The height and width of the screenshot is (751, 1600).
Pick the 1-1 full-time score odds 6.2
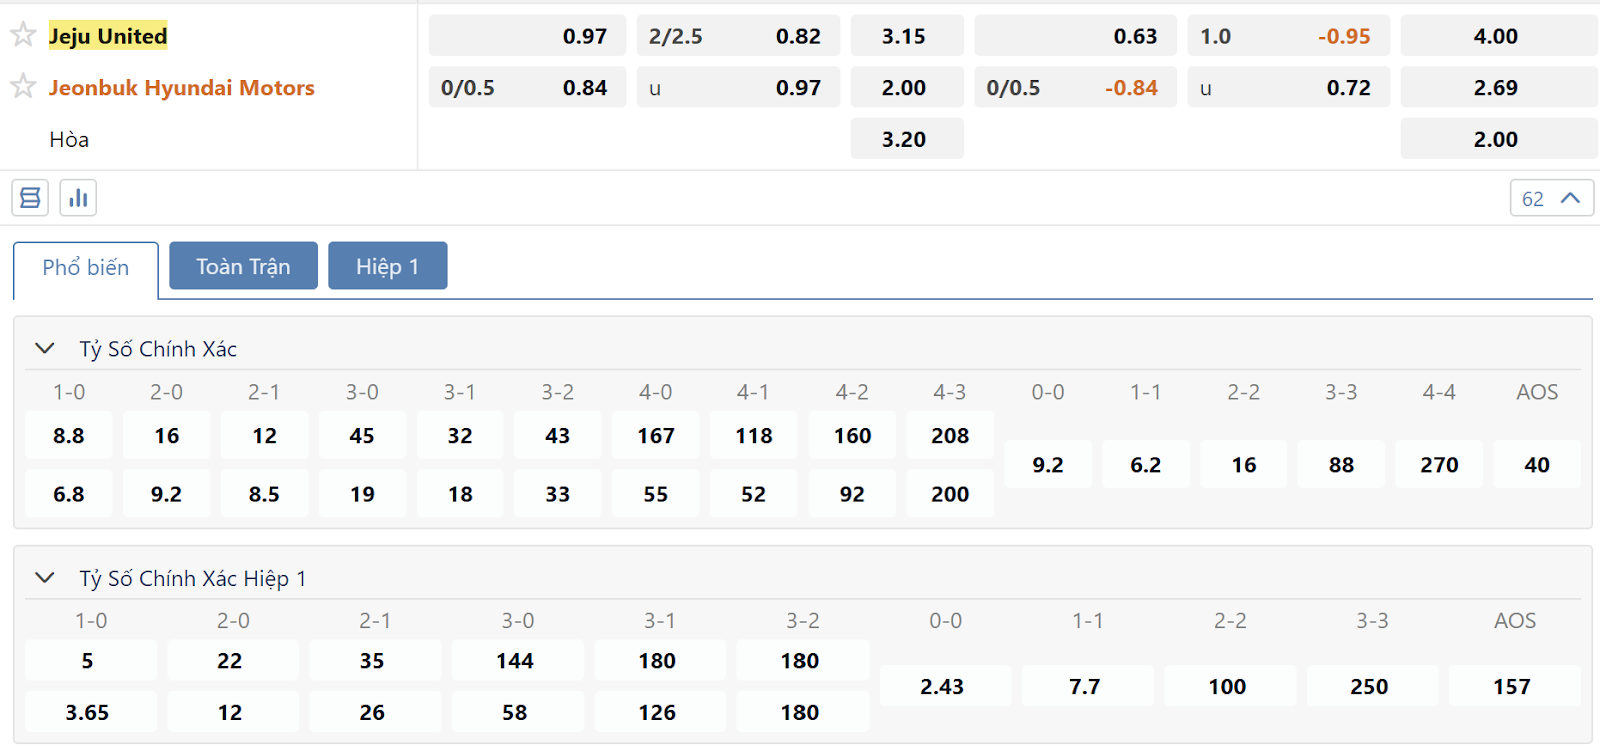[1146, 464]
